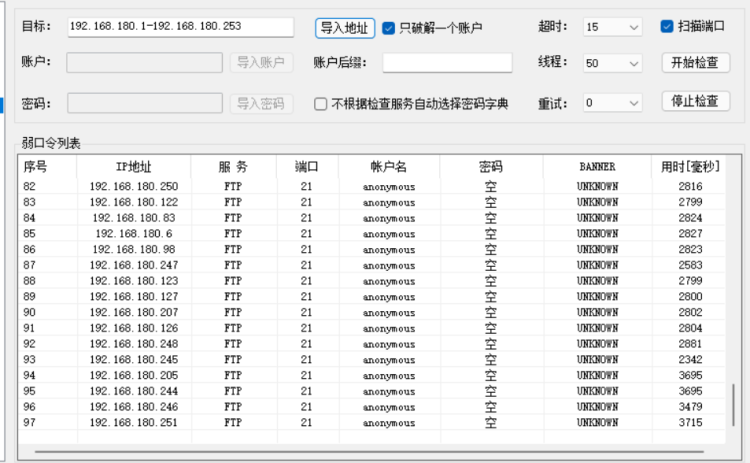Viewport: 750px width, 463px height.
Task: Select IP 192.168.180.245 in row 93
Action: tap(134, 359)
